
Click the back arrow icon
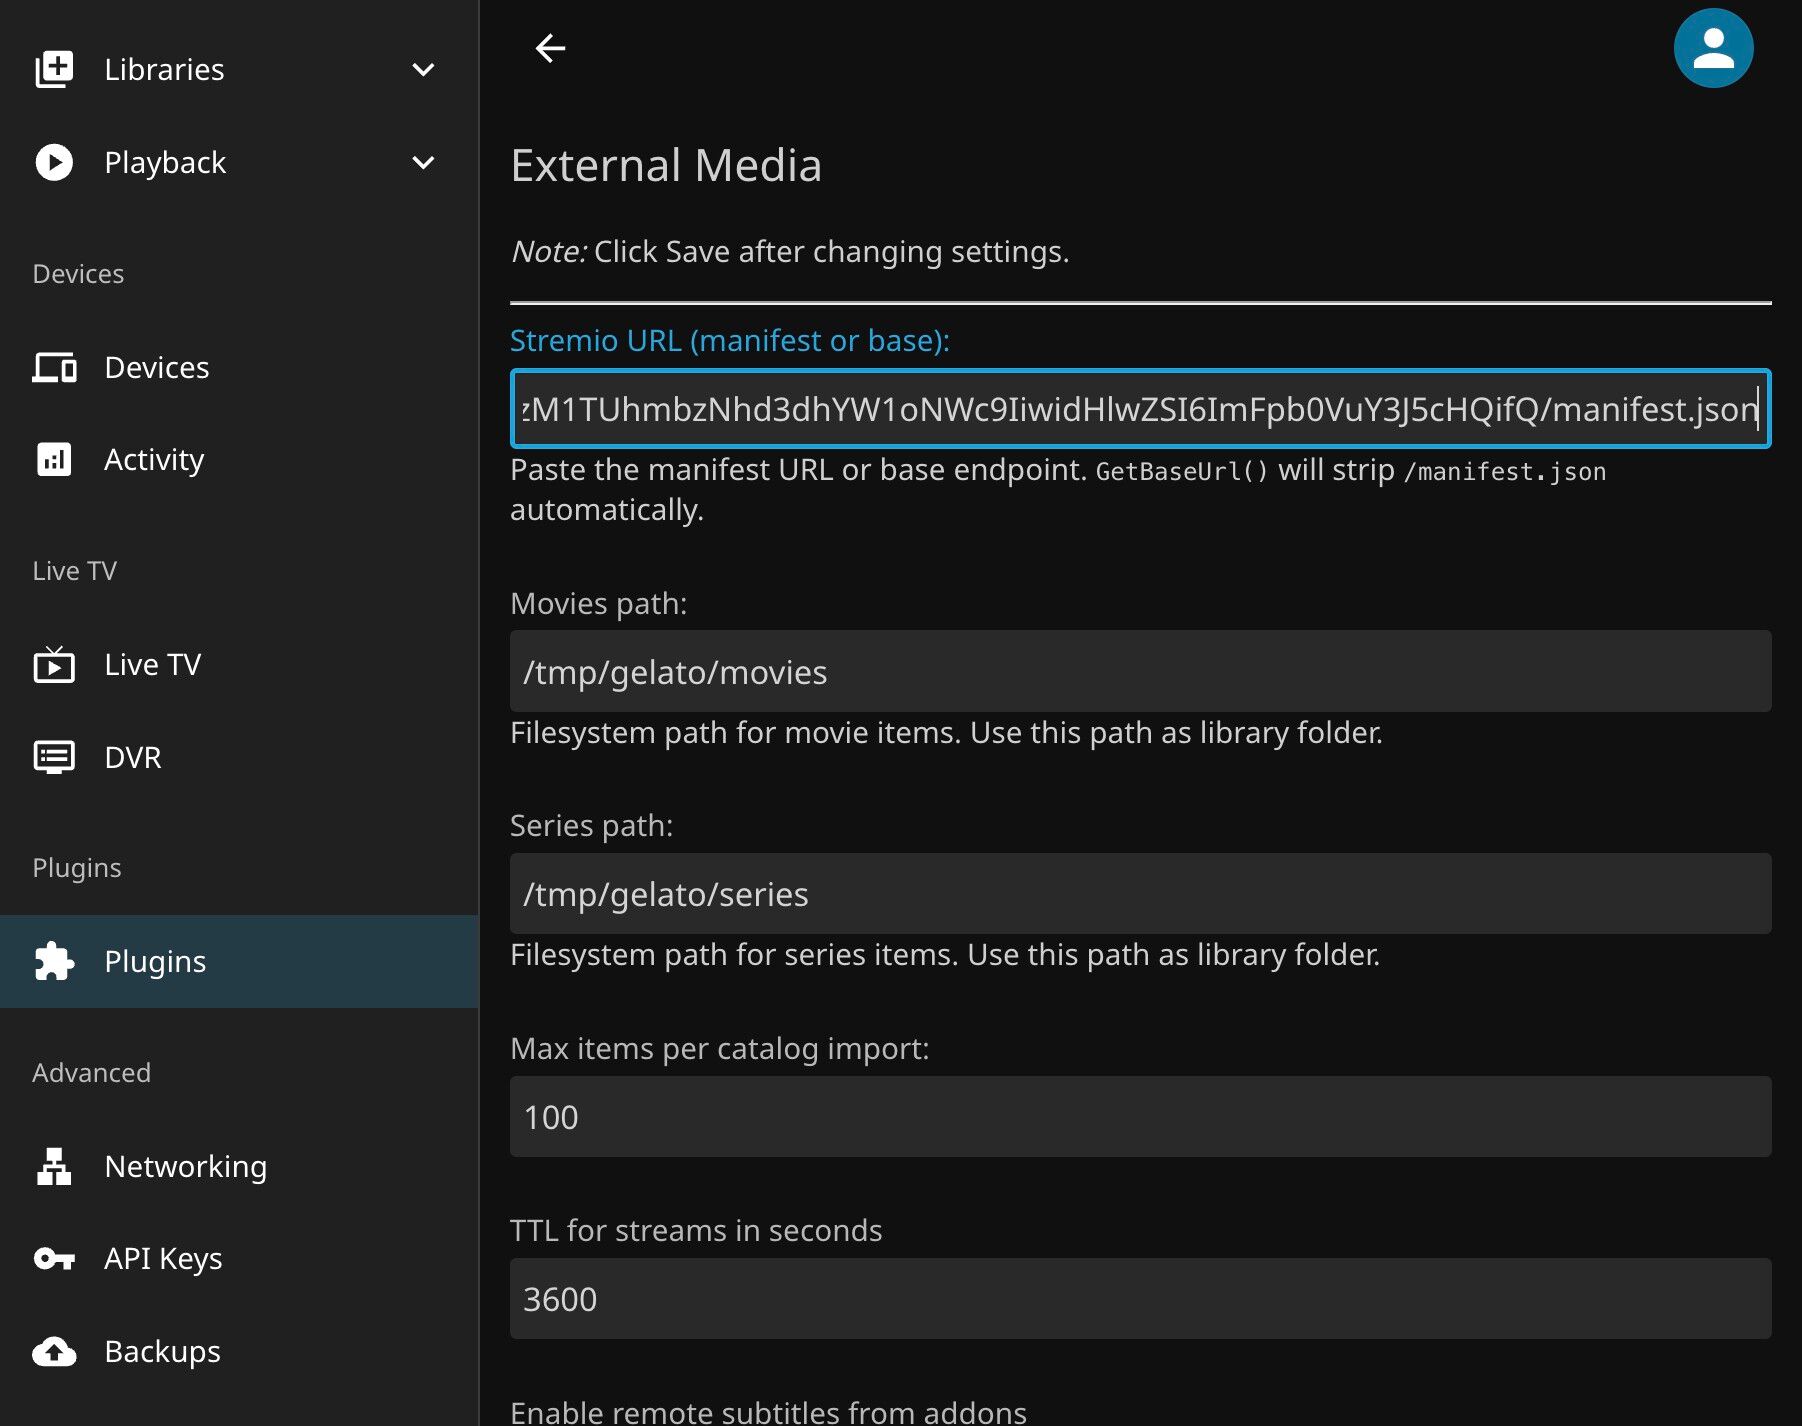550,48
